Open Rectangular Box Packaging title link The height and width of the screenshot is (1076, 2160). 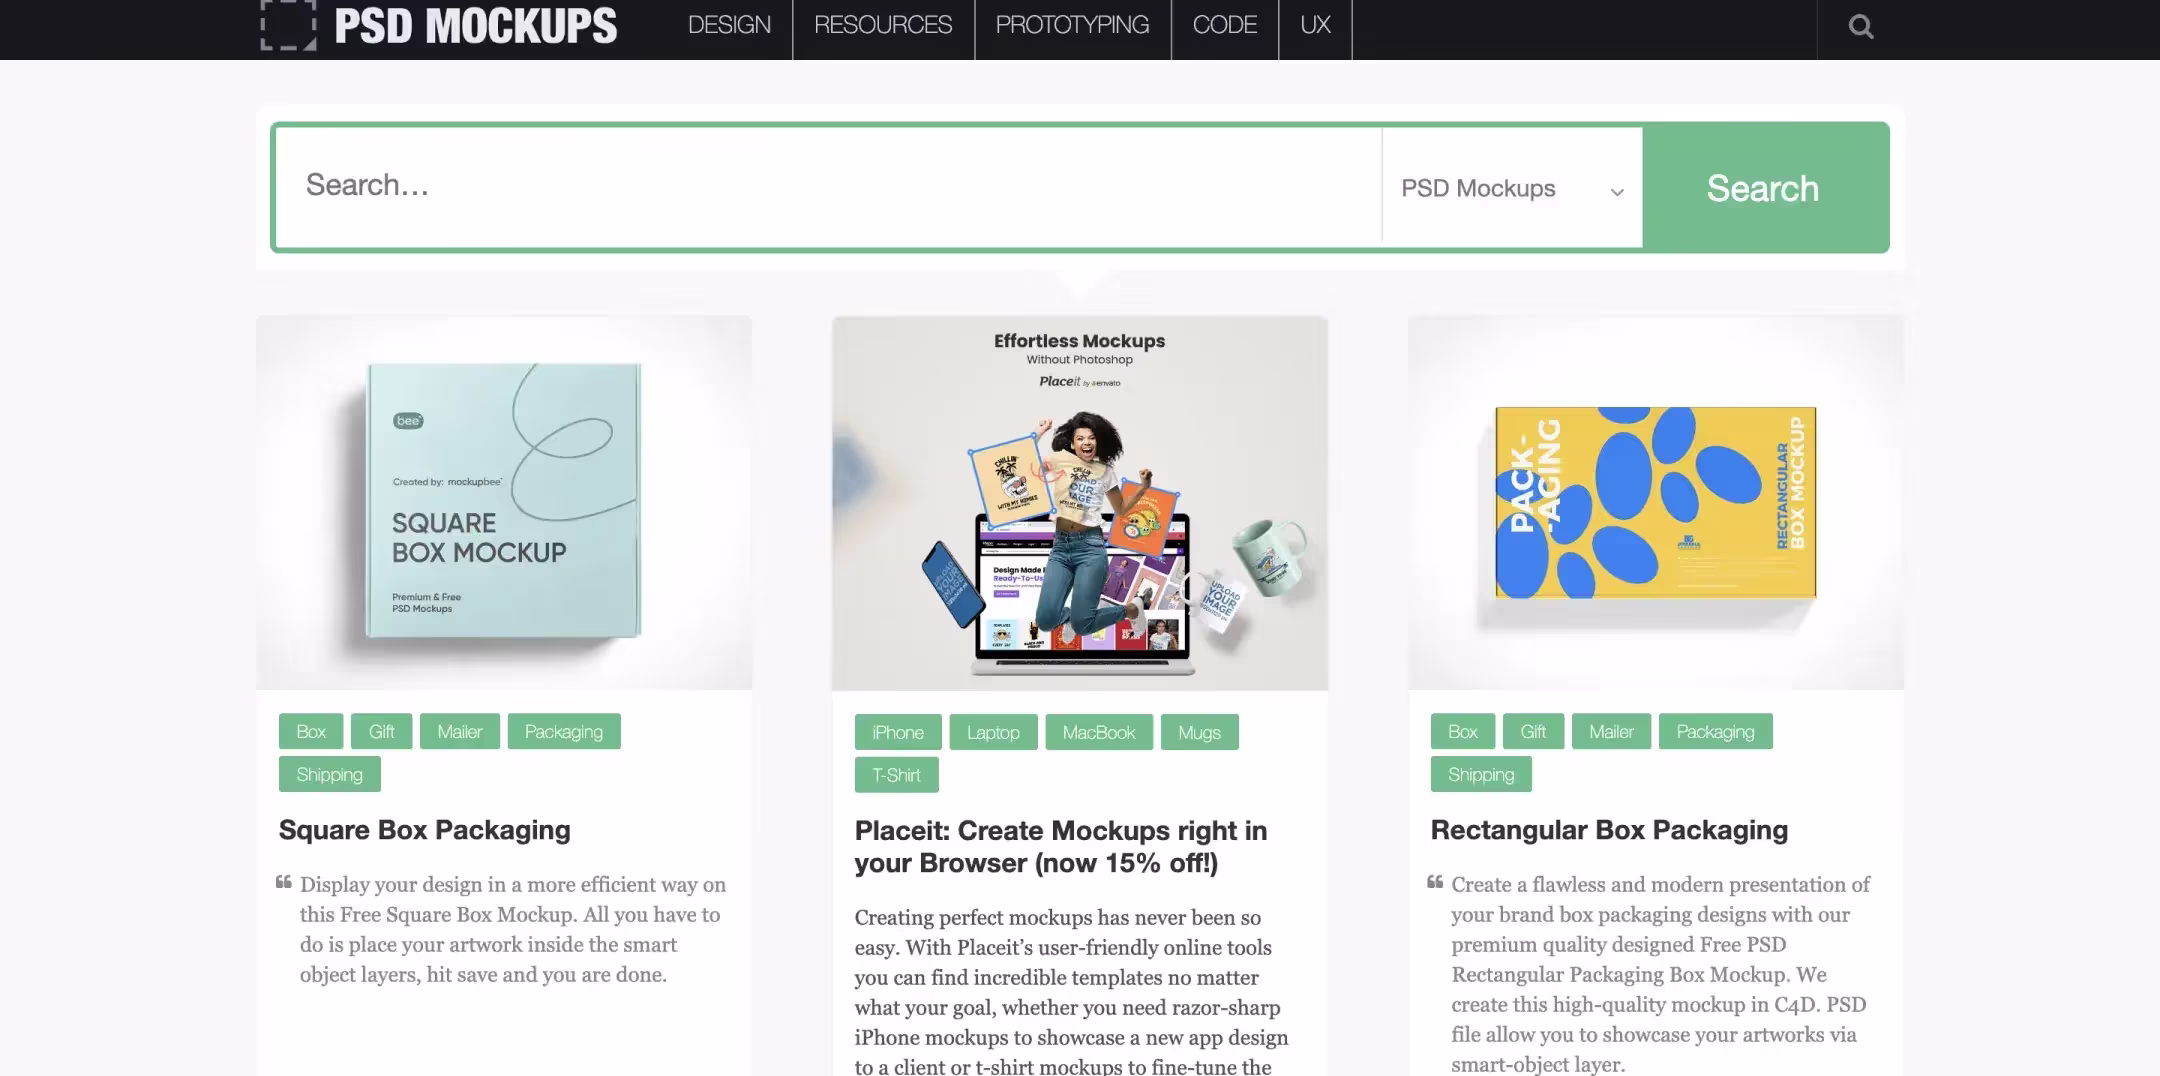(1609, 830)
